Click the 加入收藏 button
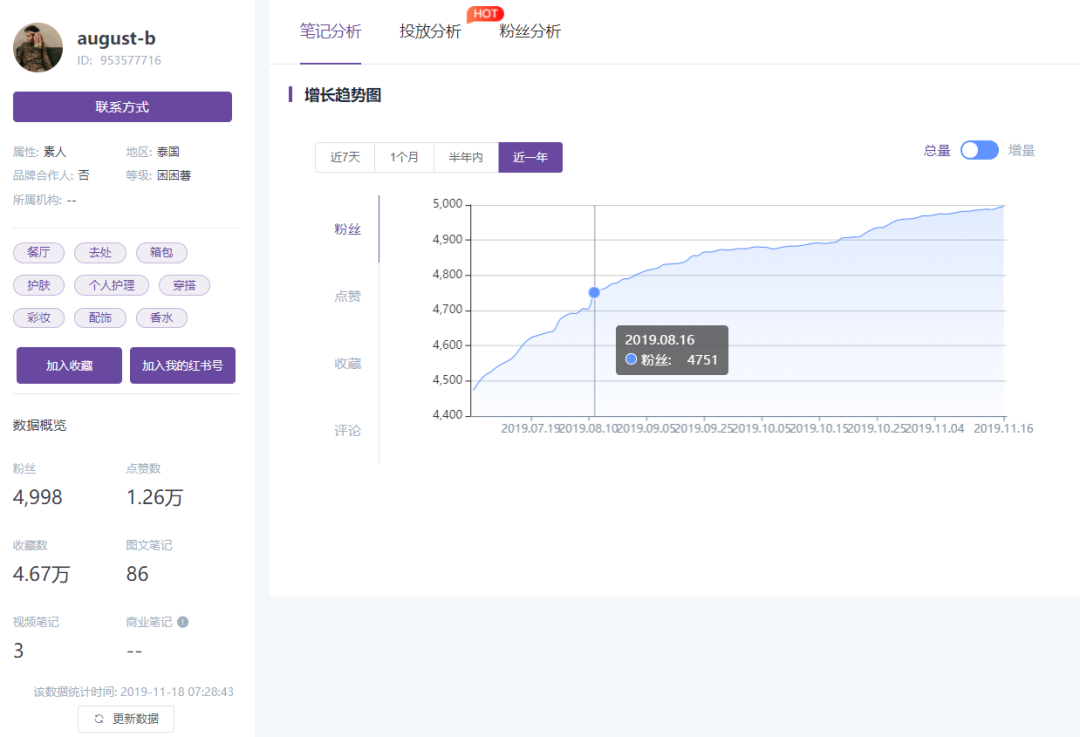 (69, 366)
